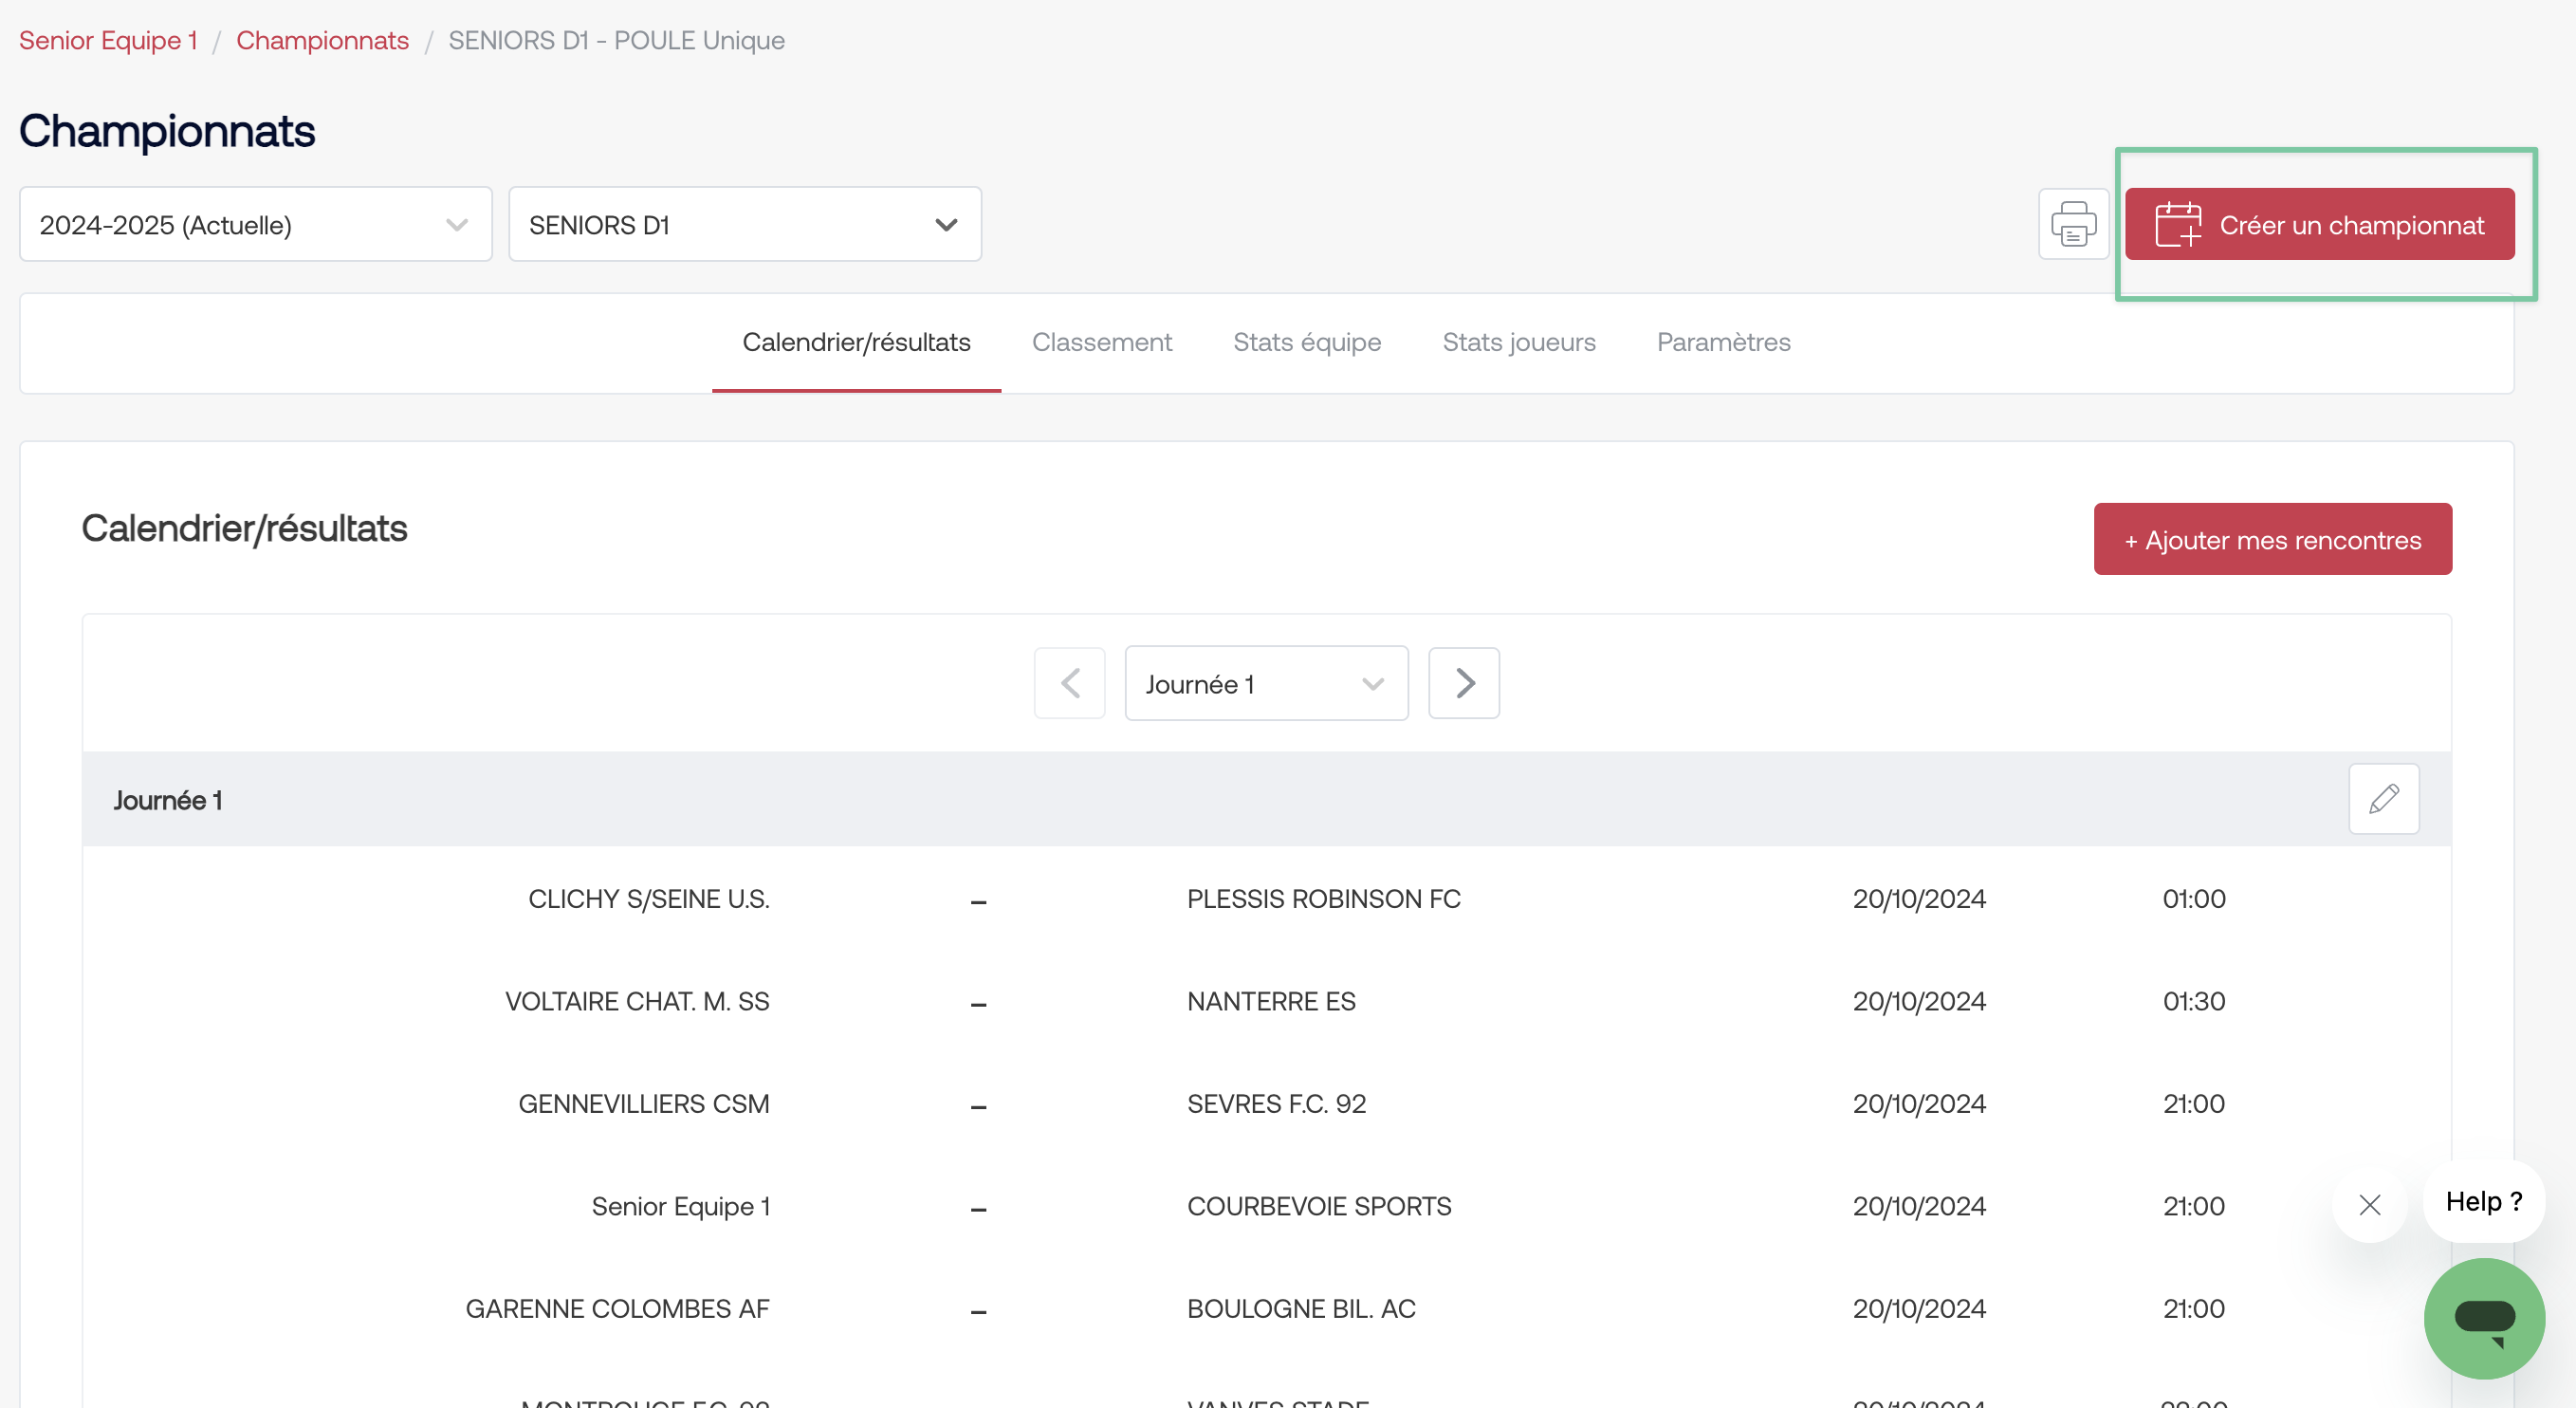Click Créer un championnat button
This screenshot has height=1408, width=2576.
(2319, 224)
